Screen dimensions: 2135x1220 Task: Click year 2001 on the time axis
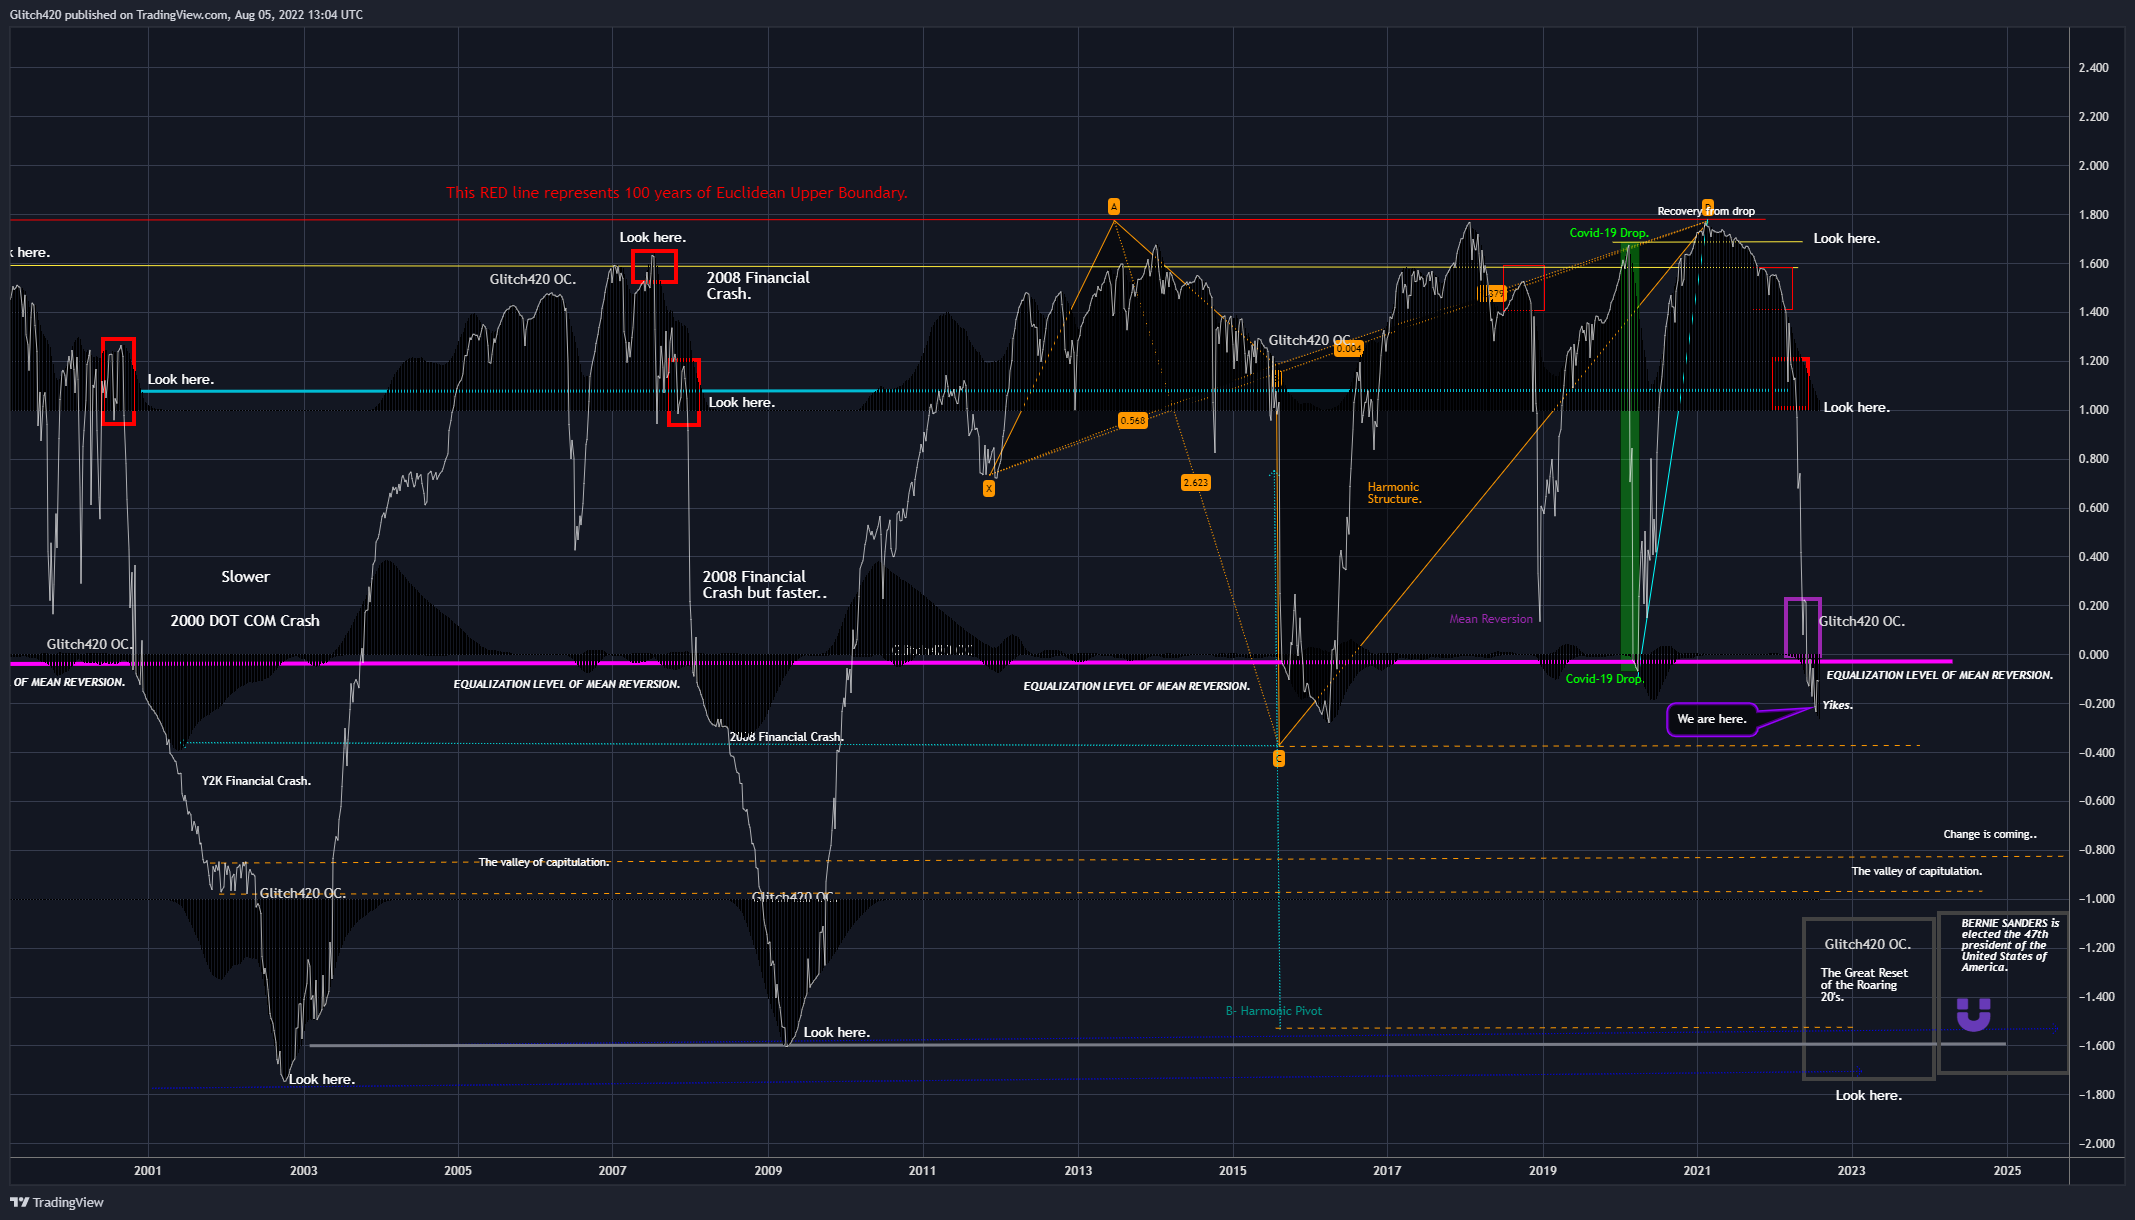[148, 1171]
